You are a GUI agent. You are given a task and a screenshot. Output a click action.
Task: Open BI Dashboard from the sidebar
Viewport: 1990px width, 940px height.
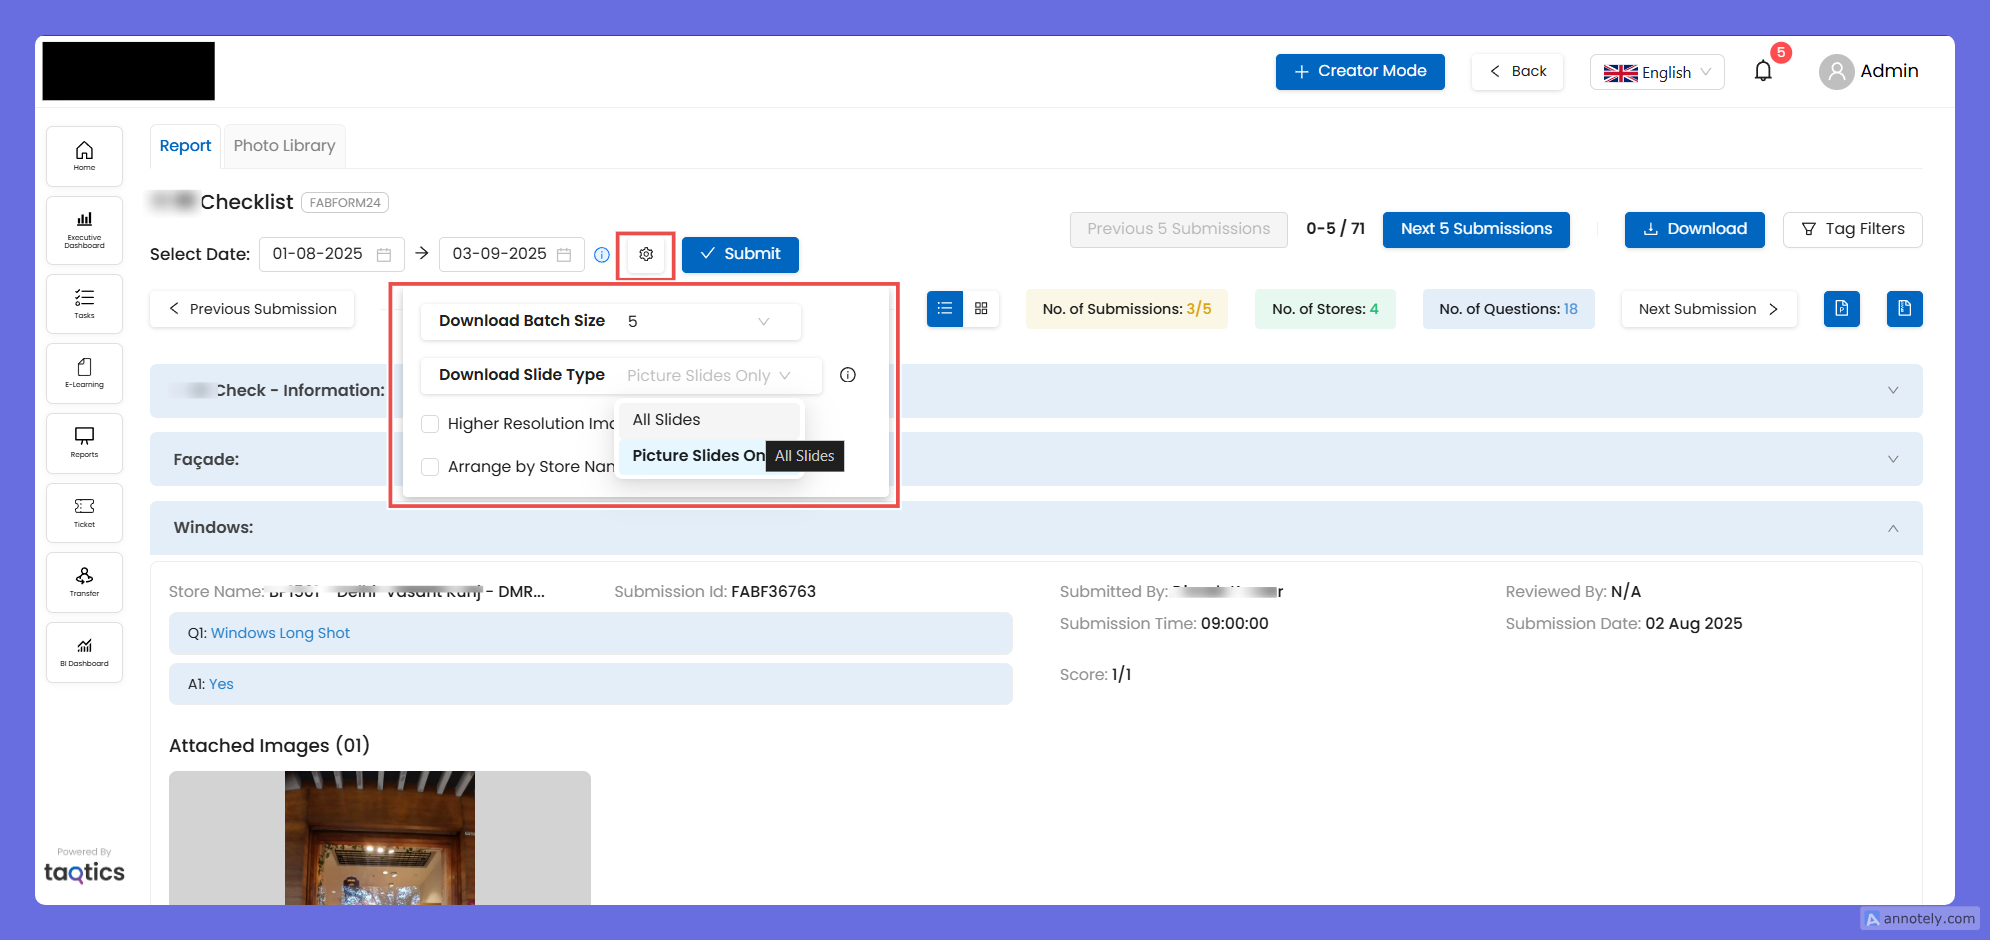click(84, 652)
